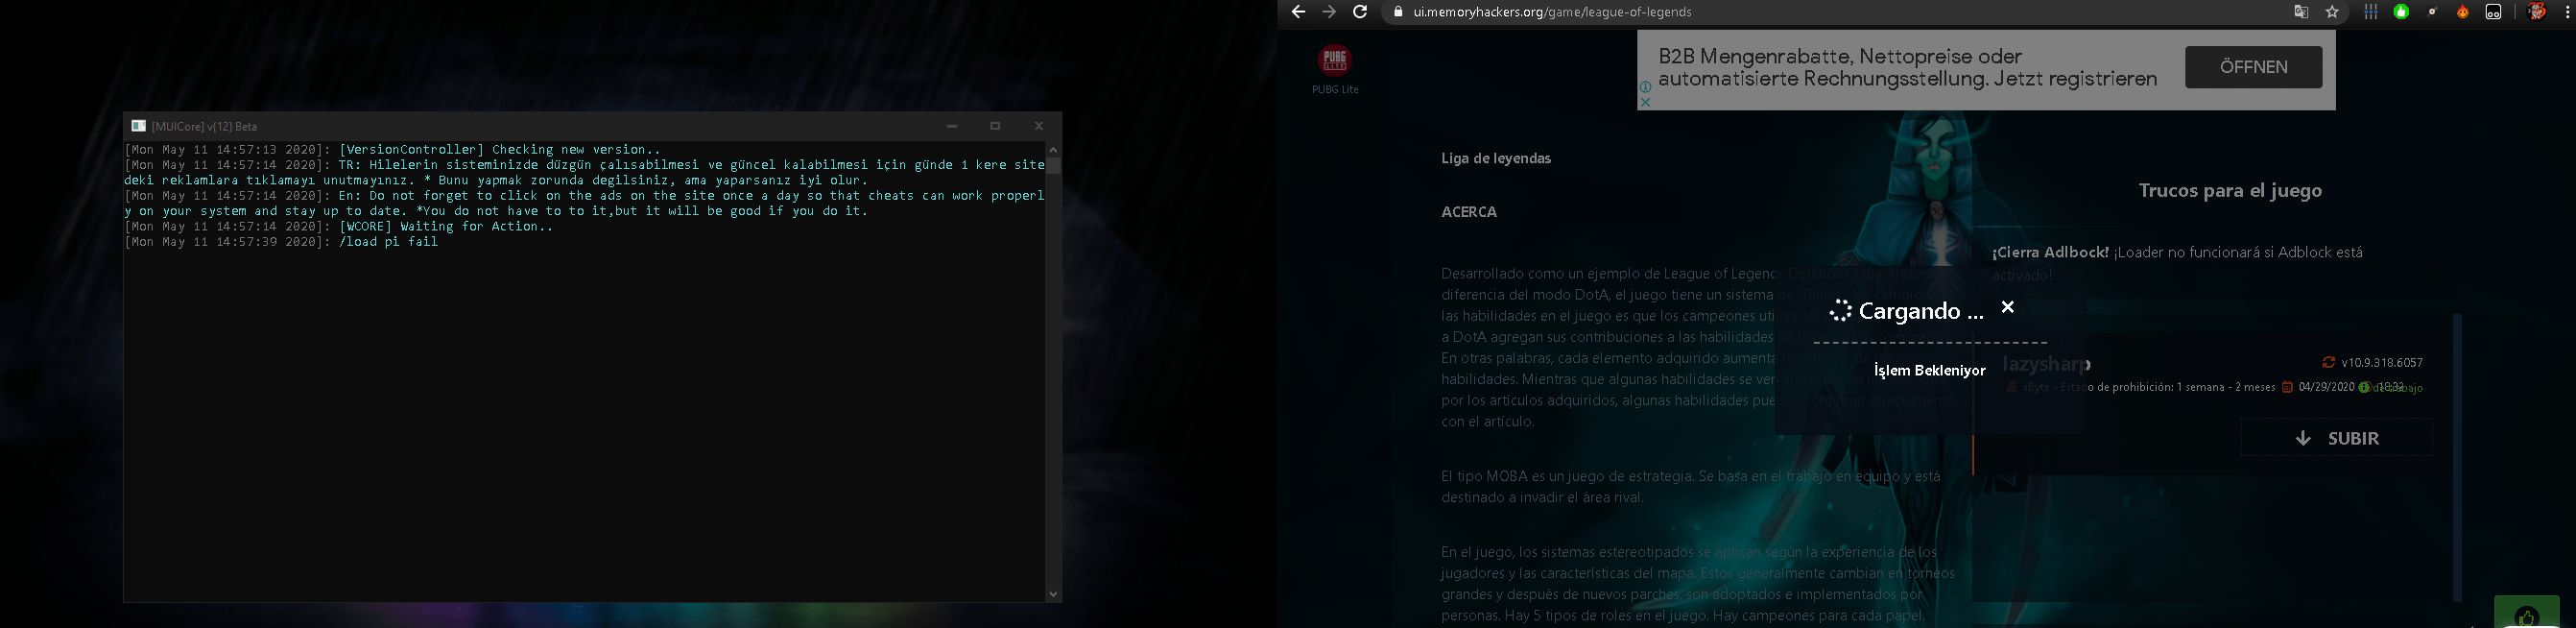Click the ÖFFNEN ad button
Screen dimensions: 2576x628
(x=2253, y=67)
